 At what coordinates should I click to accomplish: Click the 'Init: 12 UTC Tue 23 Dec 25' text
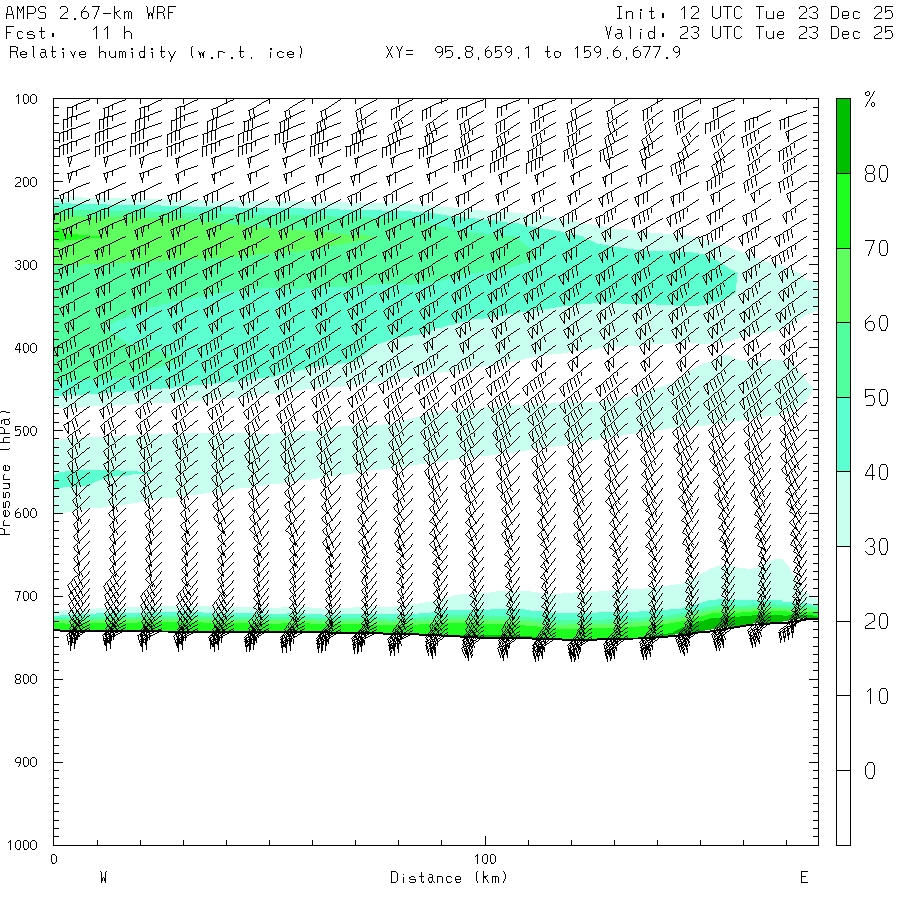point(755,13)
